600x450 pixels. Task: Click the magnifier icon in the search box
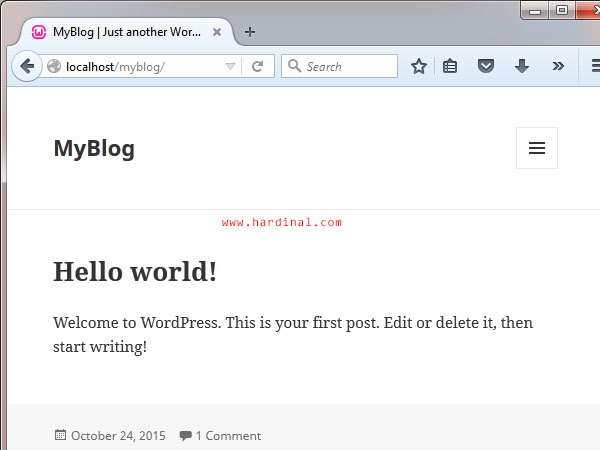(294, 66)
